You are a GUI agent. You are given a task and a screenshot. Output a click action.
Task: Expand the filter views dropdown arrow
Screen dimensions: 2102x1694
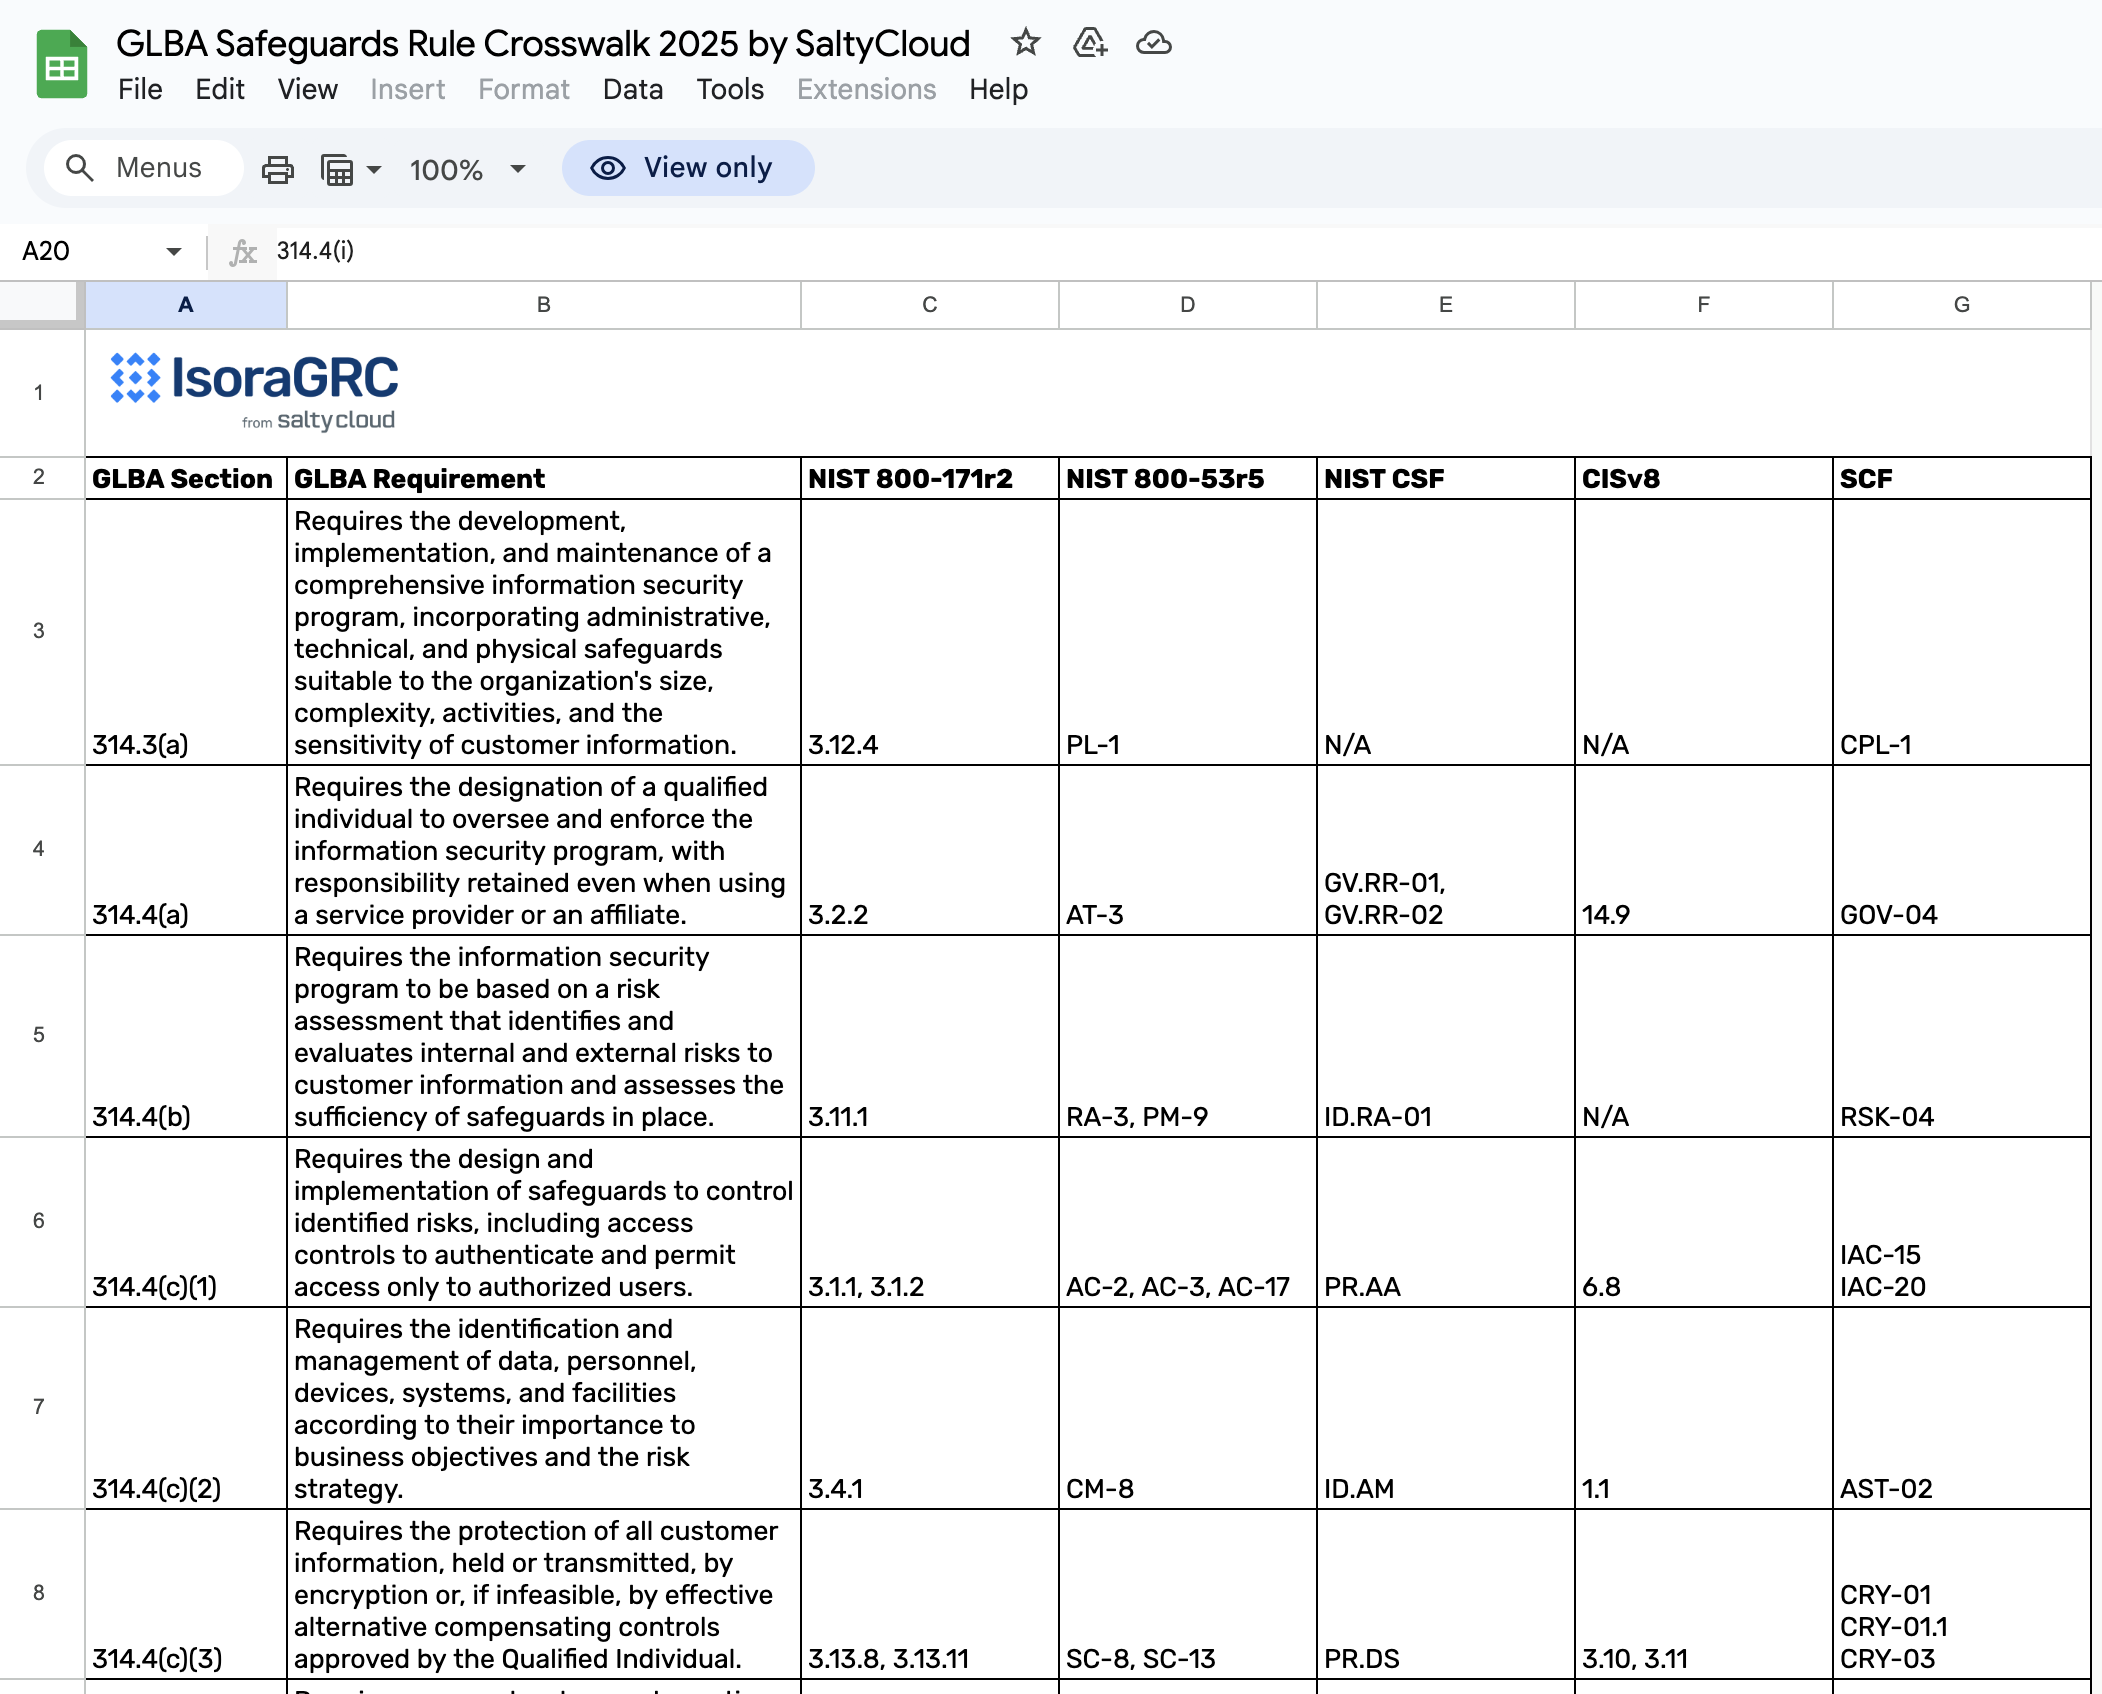(375, 169)
